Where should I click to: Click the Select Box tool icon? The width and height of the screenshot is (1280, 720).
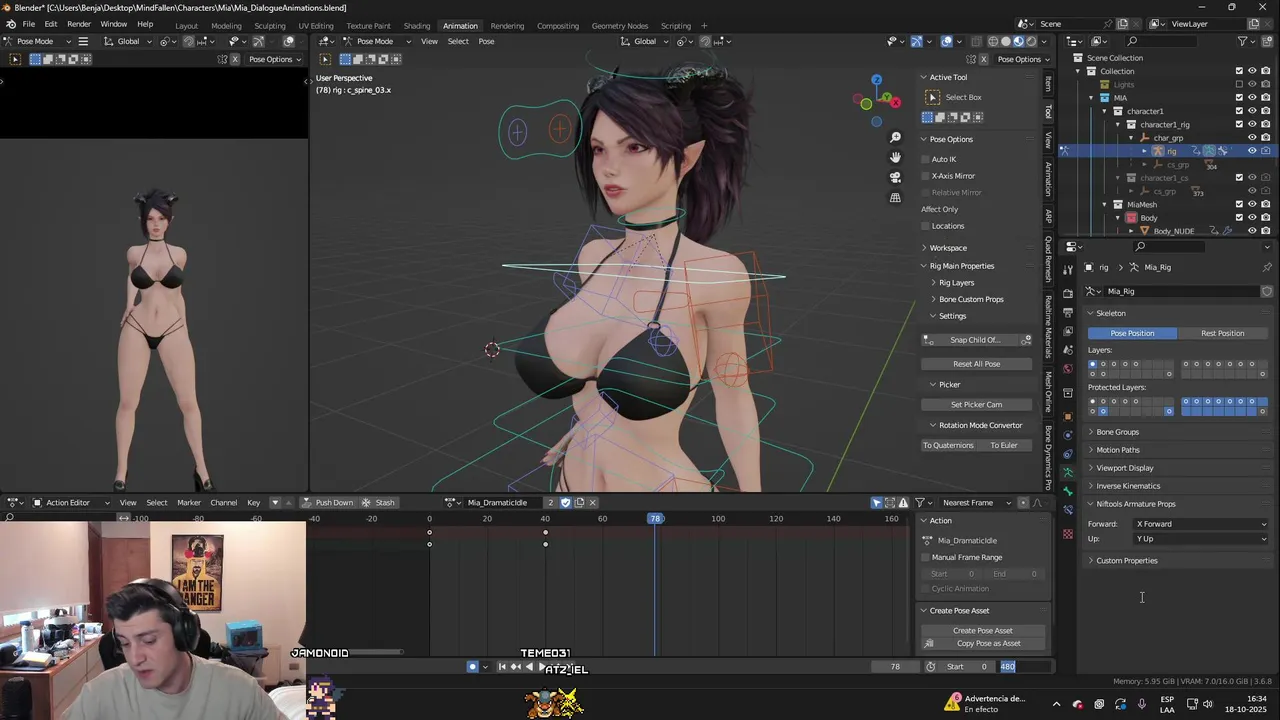pos(932,97)
